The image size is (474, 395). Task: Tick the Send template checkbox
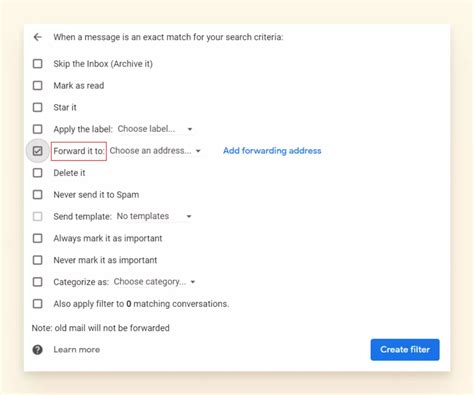(x=38, y=216)
